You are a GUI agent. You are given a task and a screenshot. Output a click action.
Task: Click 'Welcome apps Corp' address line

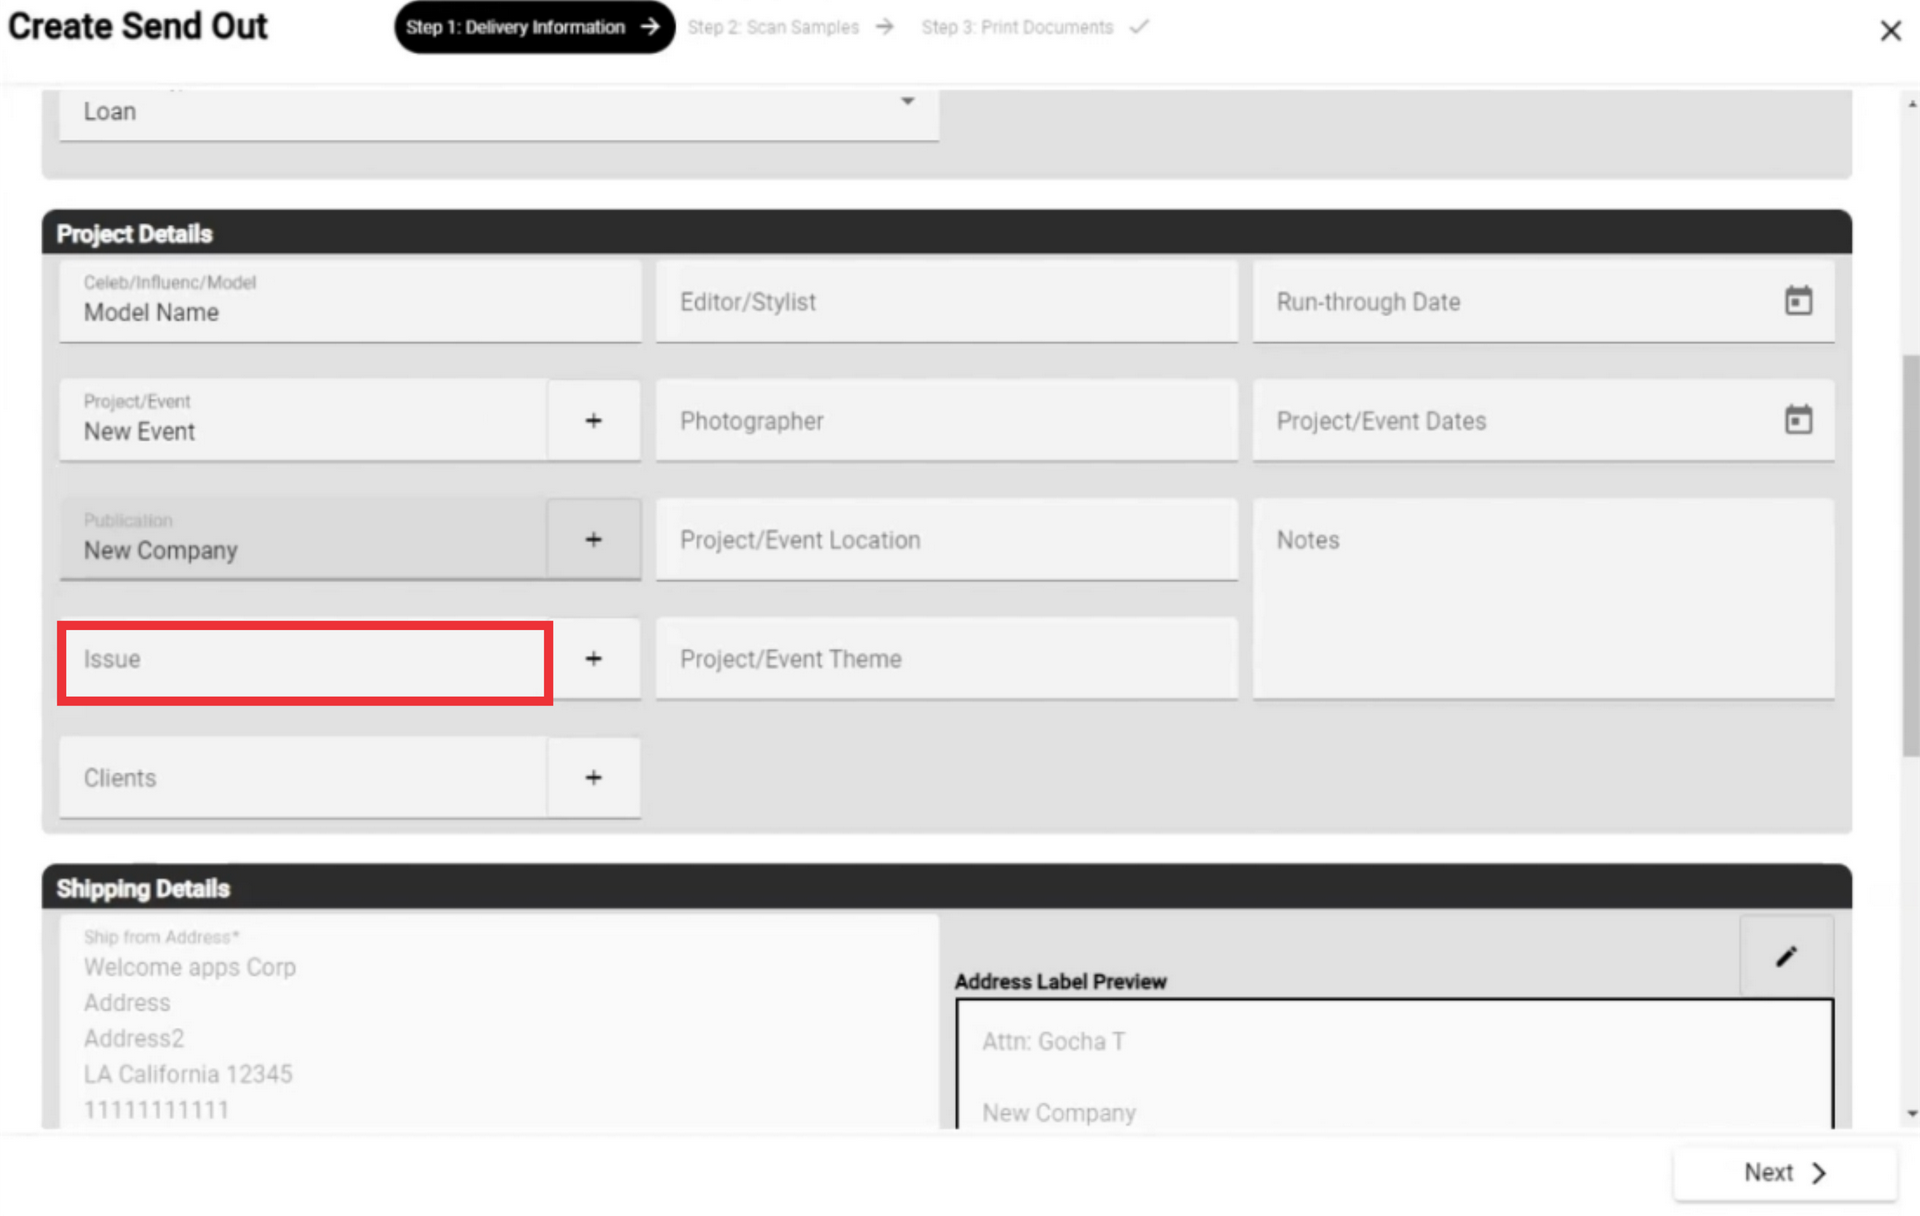pos(190,968)
